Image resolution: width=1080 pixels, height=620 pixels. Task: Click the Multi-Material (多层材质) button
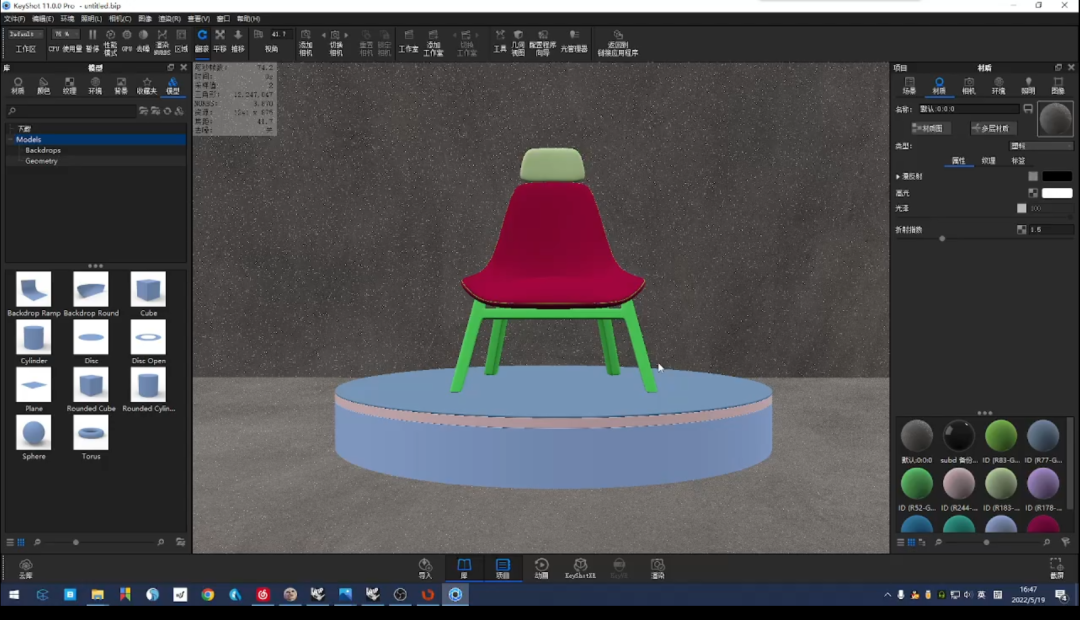click(x=993, y=128)
